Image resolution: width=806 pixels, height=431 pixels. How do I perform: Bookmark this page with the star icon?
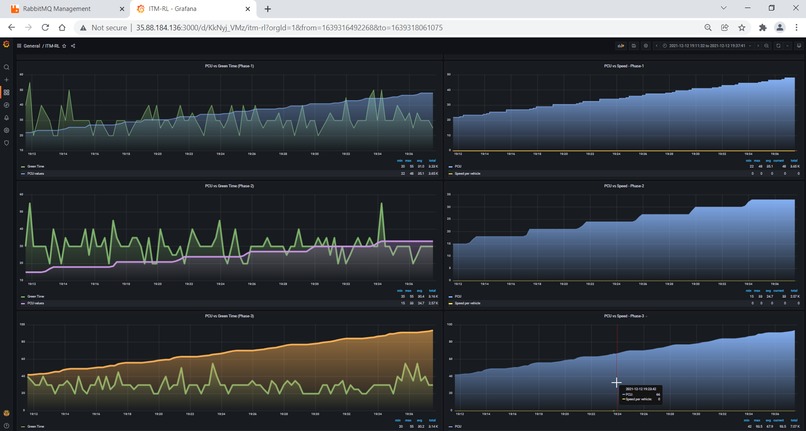[742, 28]
